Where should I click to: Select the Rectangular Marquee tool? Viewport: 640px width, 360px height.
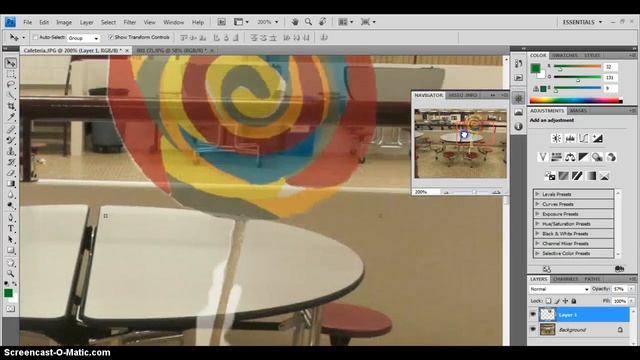click(x=11, y=74)
